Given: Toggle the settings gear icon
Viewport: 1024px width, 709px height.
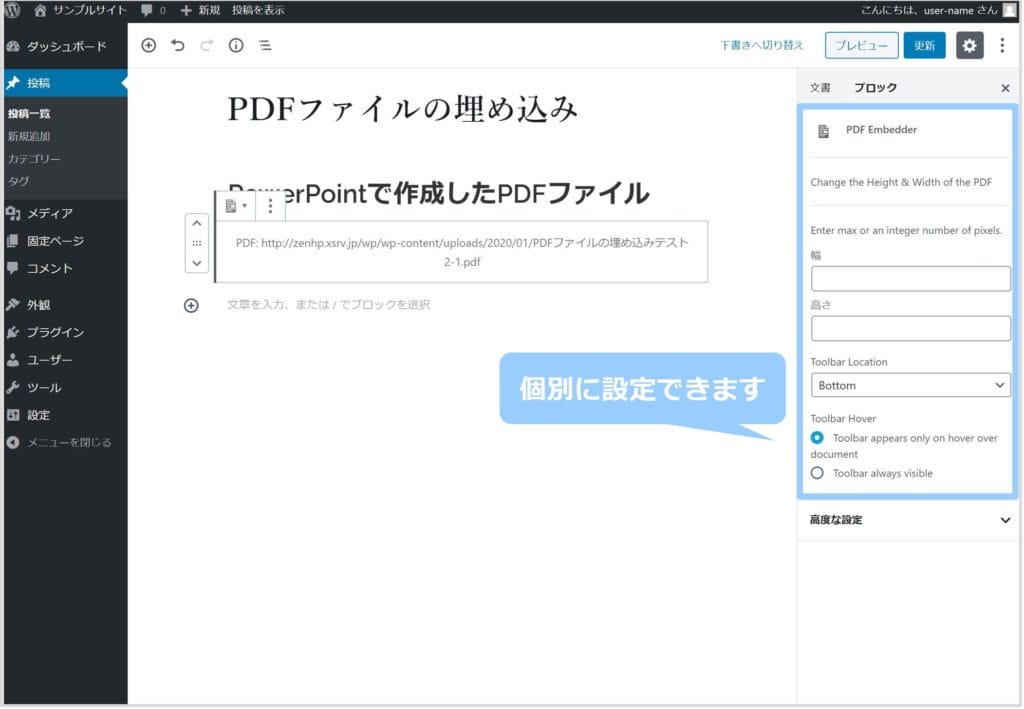Looking at the screenshot, I should pos(969,45).
